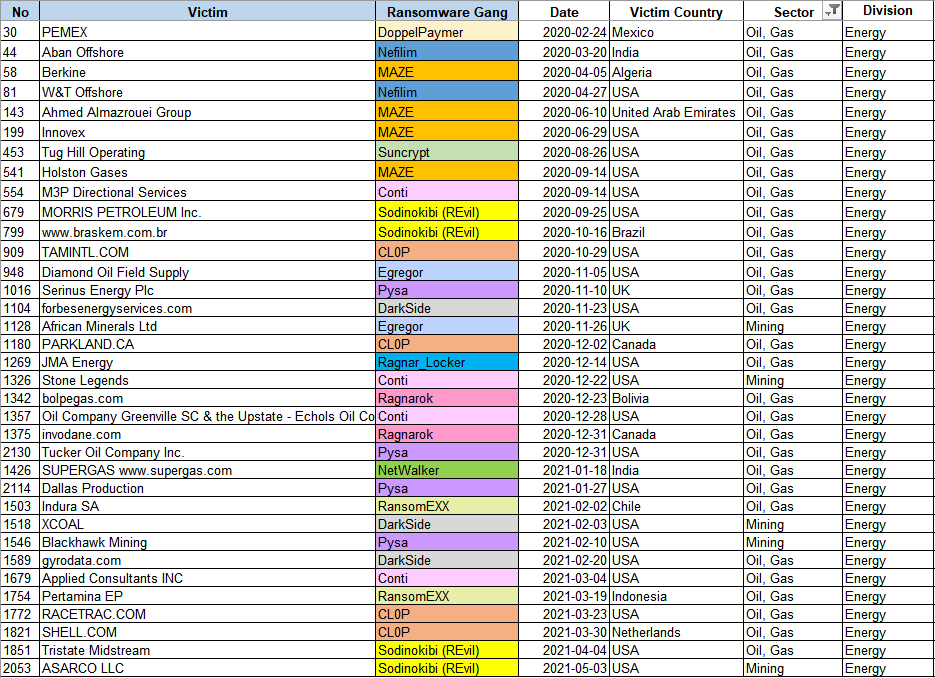The height and width of the screenshot is (678, 935).
Task: Select the NetWalker gang cell
Action: pos(447,470)
